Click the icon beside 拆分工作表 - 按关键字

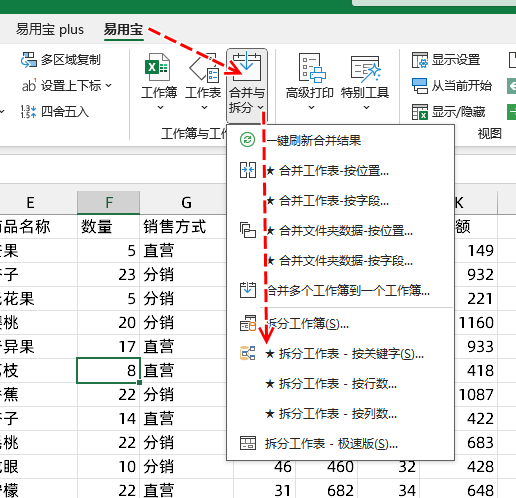point(248,353)
